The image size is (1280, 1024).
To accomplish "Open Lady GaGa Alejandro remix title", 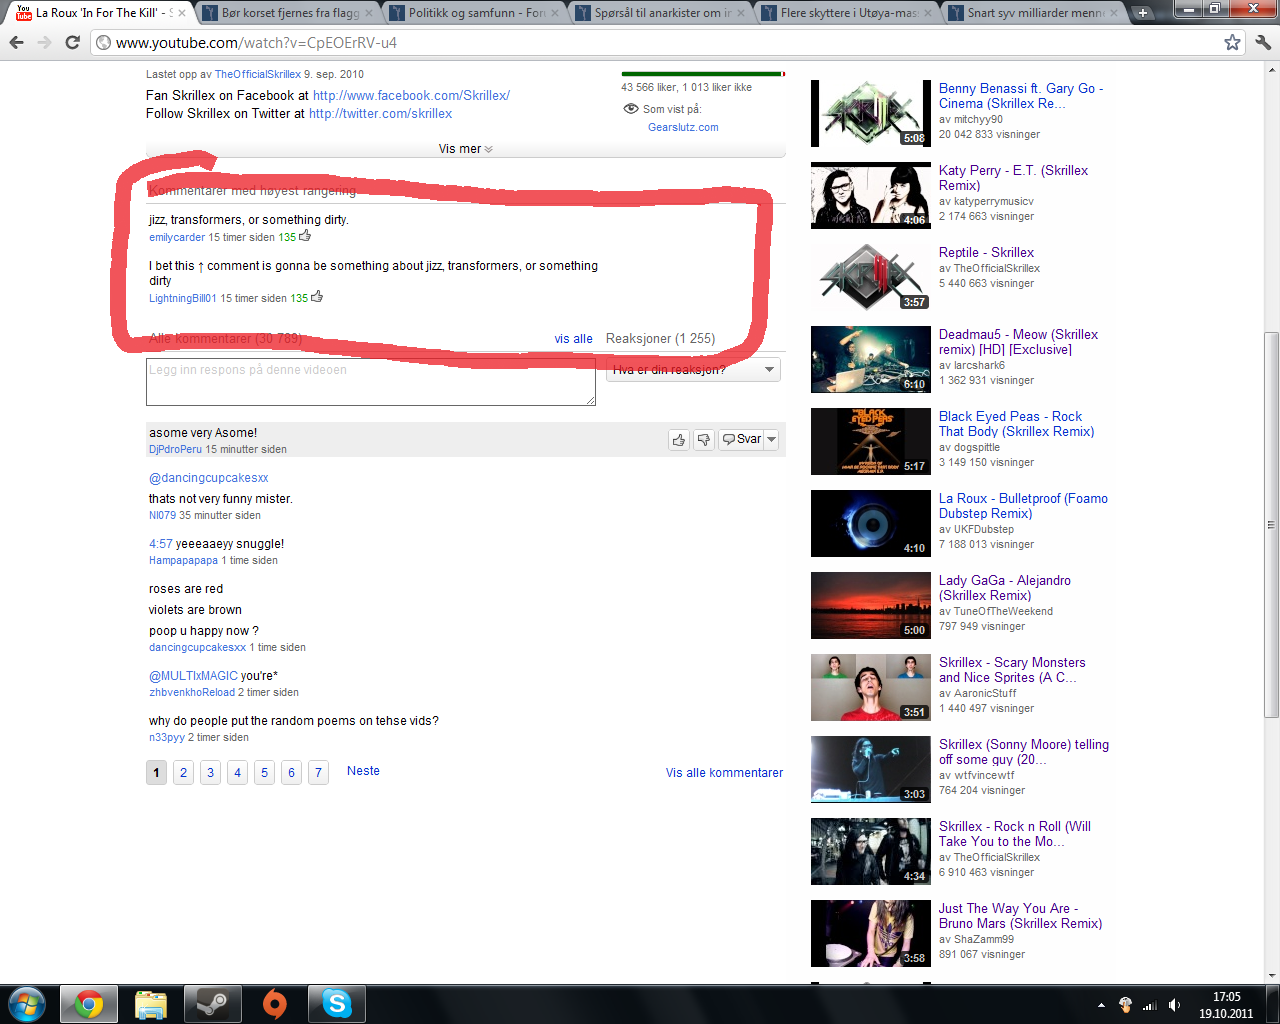I will (x=1005, y=588).
